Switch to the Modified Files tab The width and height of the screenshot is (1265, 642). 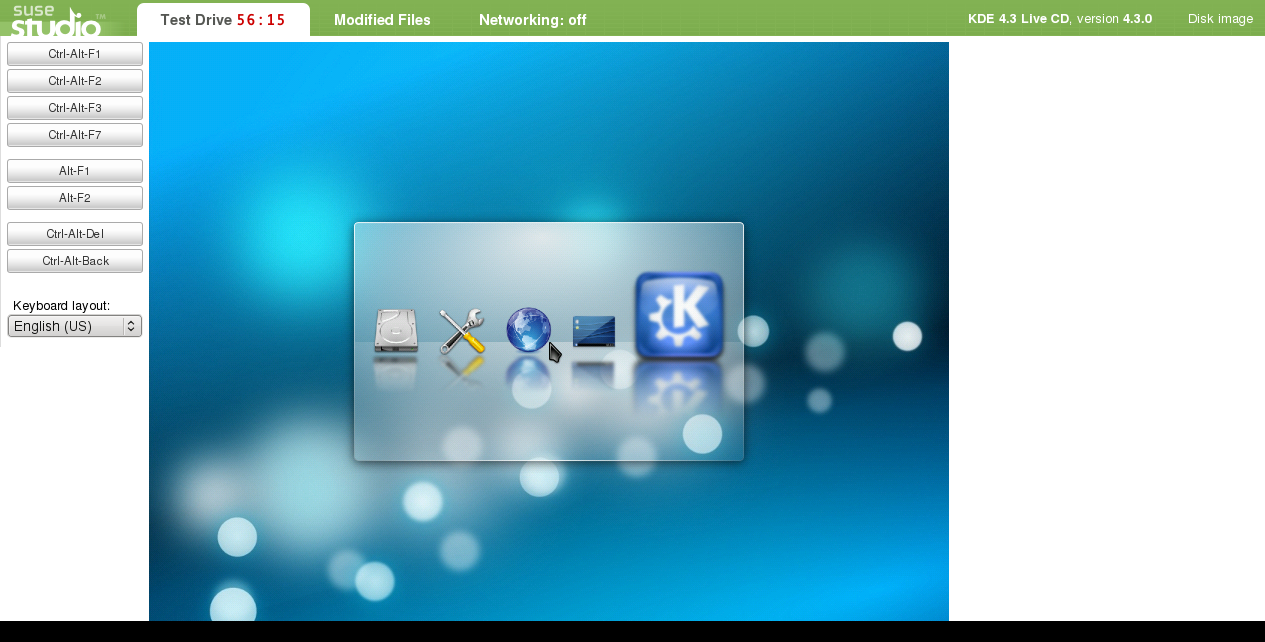click(382, 20)
